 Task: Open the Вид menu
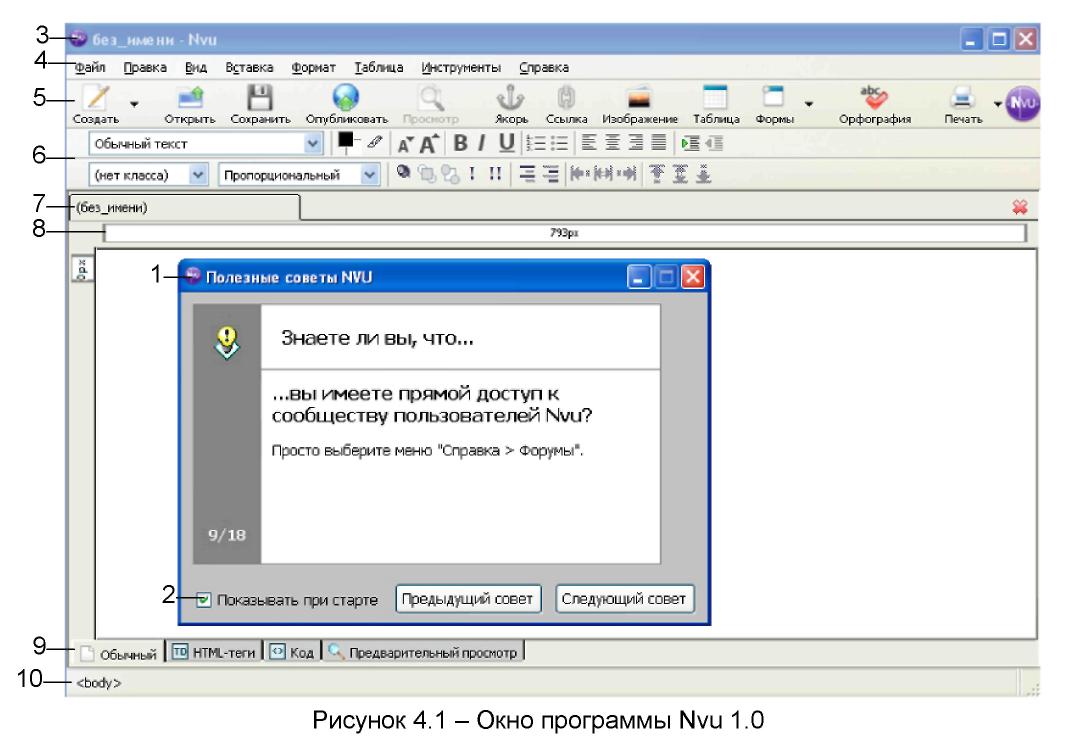[x=196, y=67]
